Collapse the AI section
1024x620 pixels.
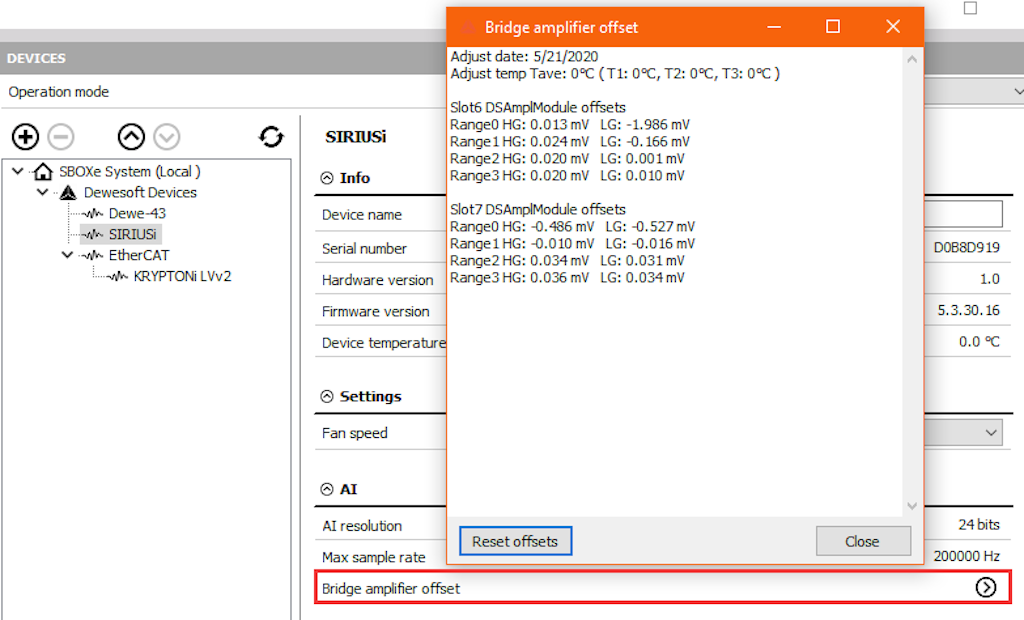(x=327, y=489)
